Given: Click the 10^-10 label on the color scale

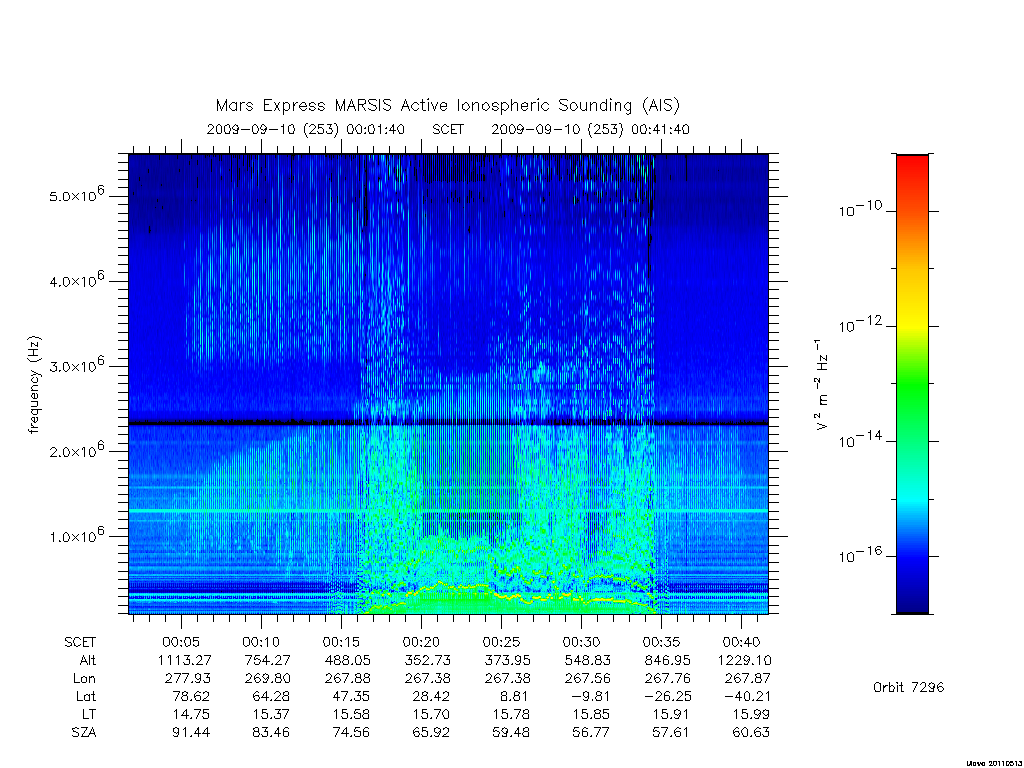Looking at the screenshot, I should click(860, 209).
